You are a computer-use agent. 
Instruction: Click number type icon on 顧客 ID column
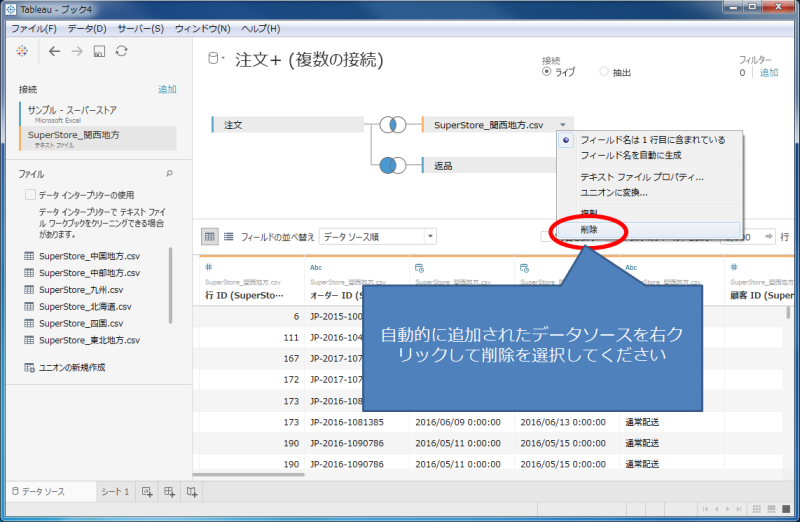pyautogui.click(x=734, y=267)
